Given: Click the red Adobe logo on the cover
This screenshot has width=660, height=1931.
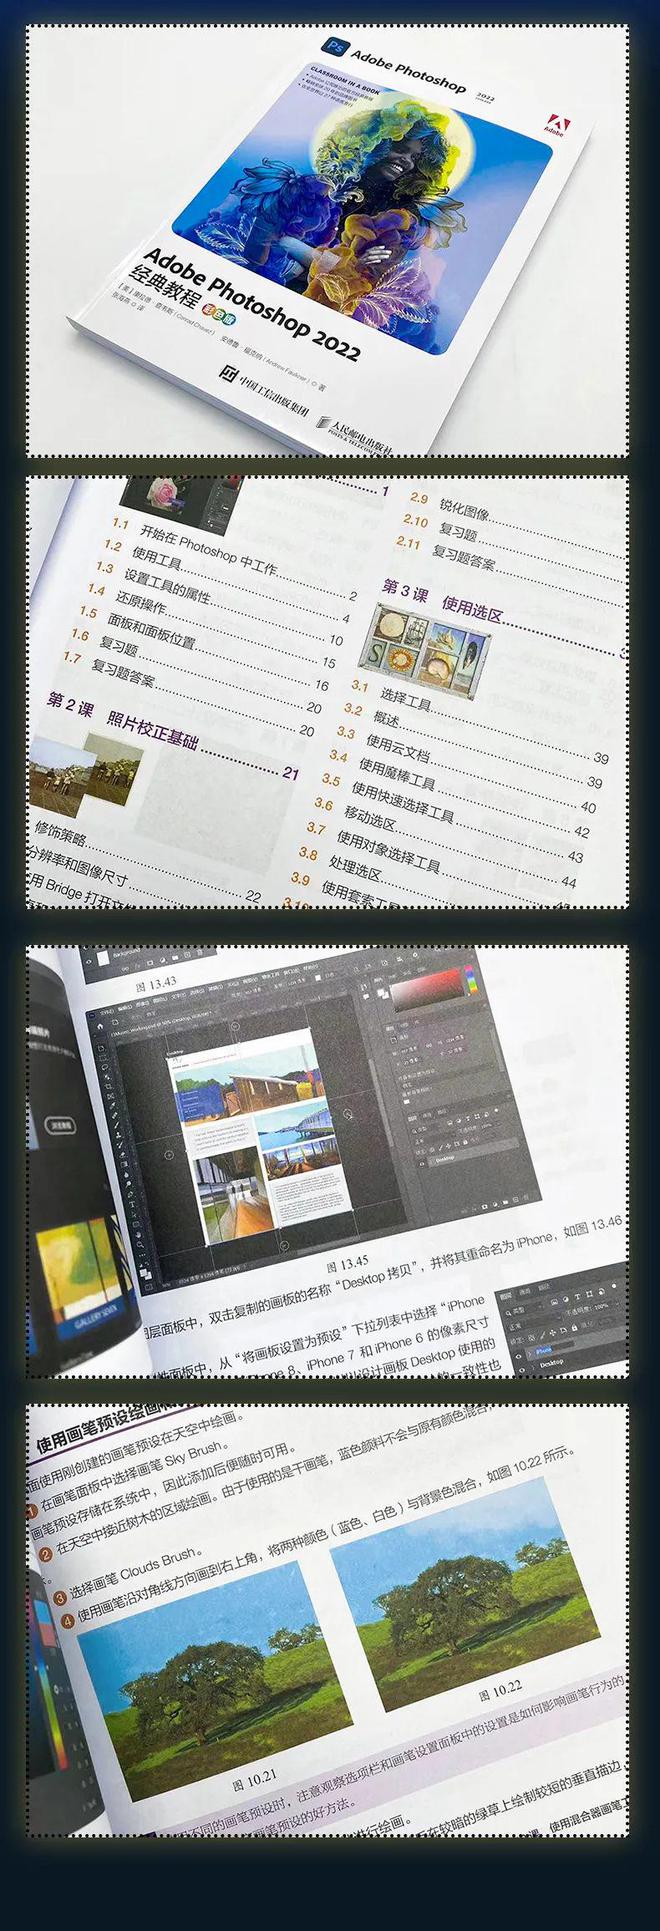Looking at the screenshot, I should [555, 124].
